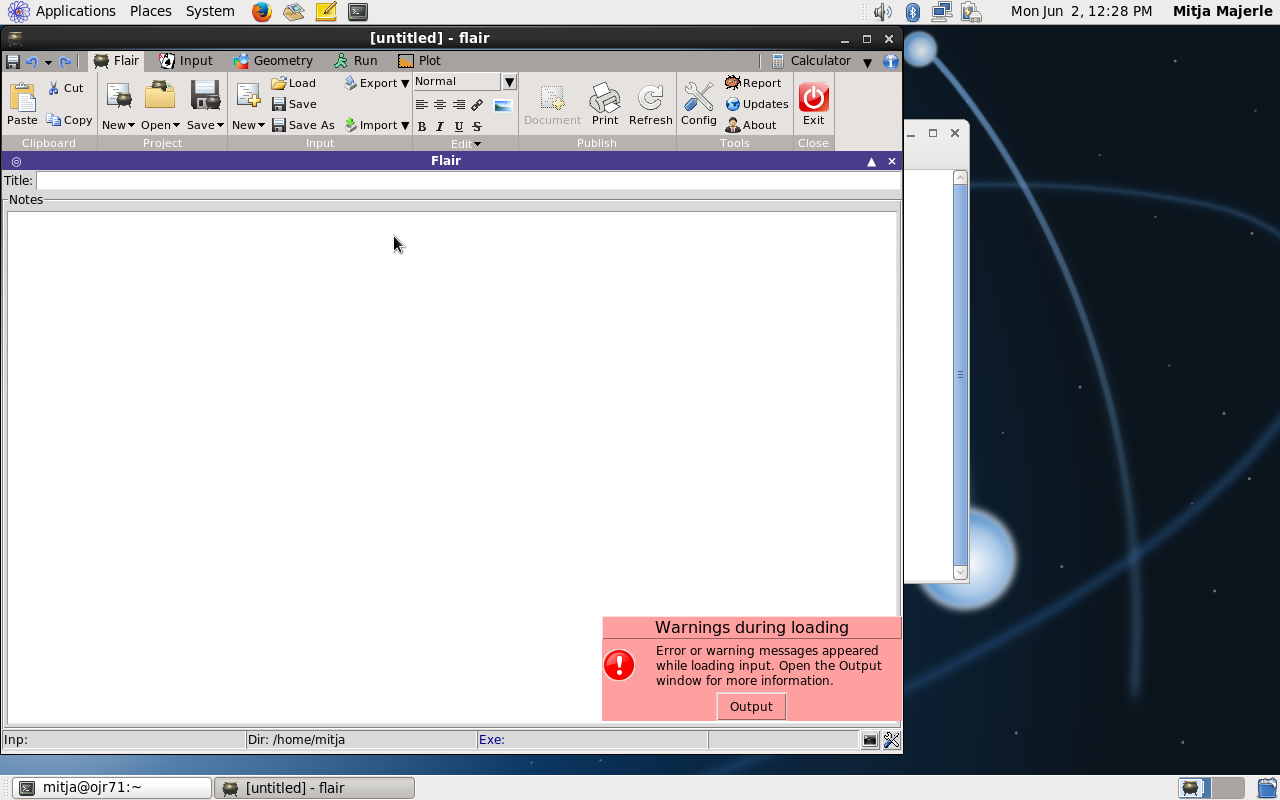Click the Output button in warning popup
The height and width of the screenshot is (800, 1280).
coord(751,706)
